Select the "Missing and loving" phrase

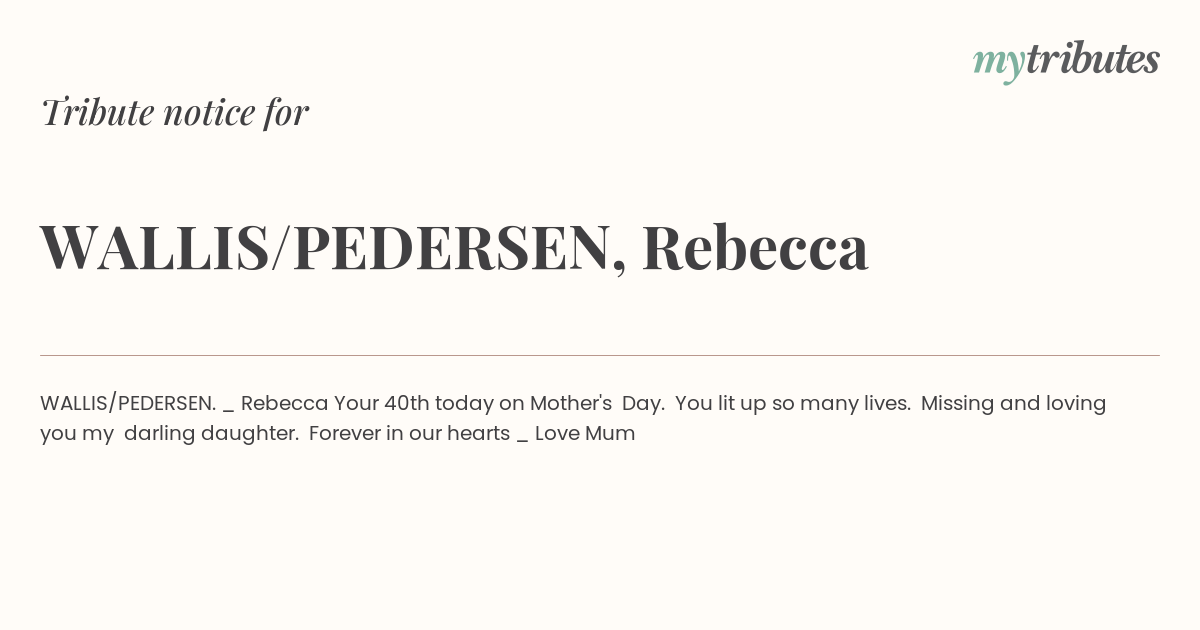(1013, 404)
